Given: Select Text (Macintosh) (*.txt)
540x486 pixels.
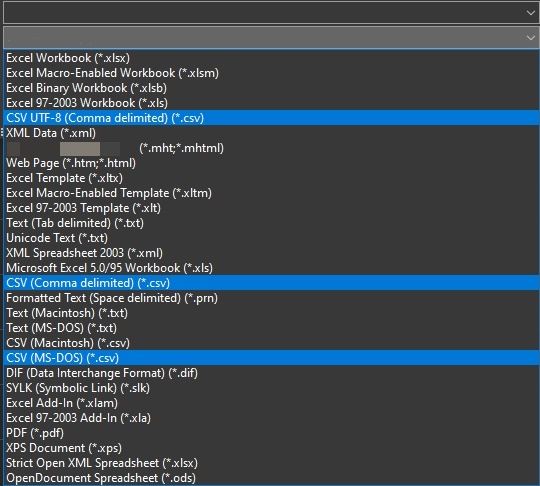Looking at the screenshot, I should pyautogui.click(x=271, y=313).
